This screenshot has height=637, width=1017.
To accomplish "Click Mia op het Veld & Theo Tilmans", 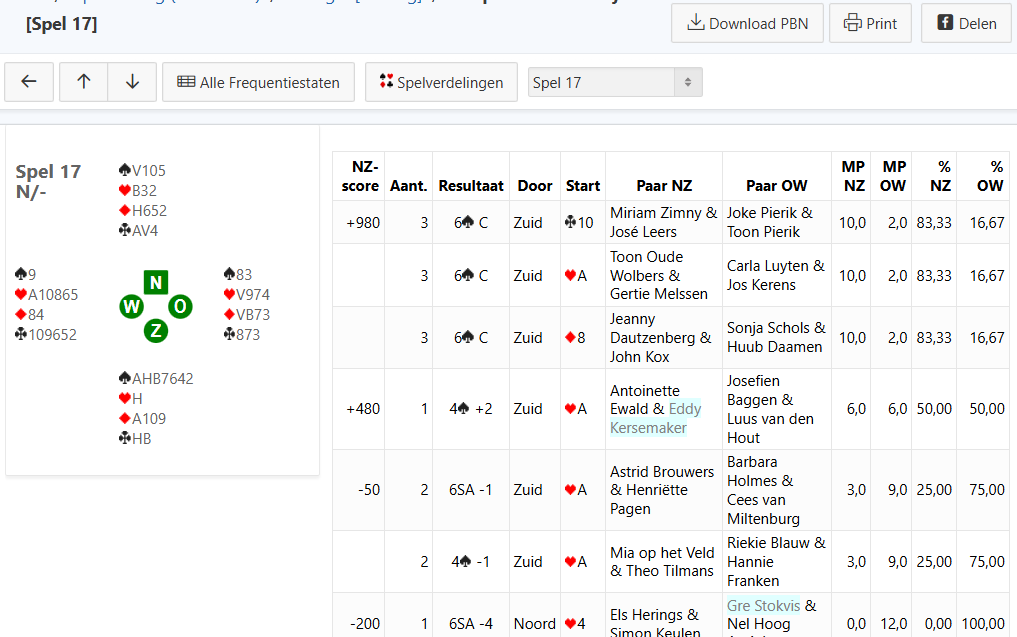I will coord(664,562).
